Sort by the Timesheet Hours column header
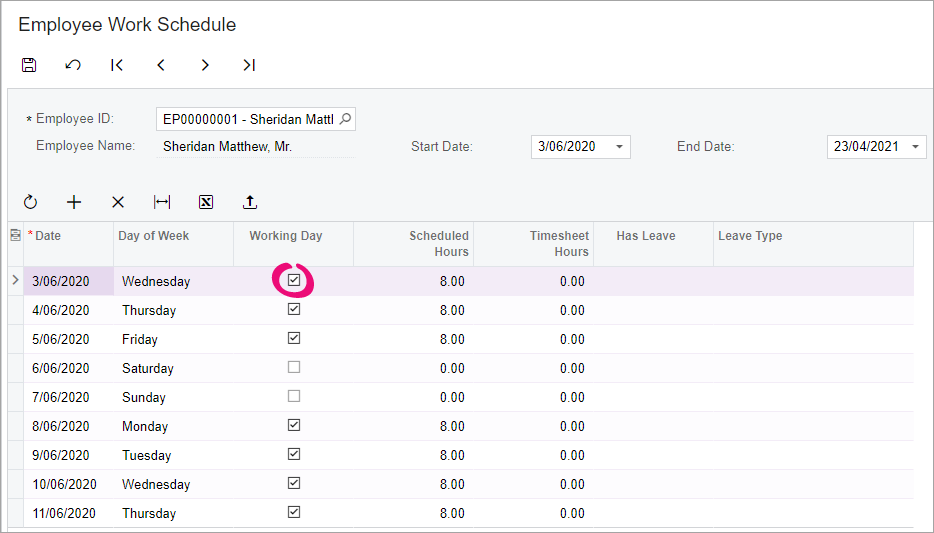The width and height of the screenshot is (934, 533). (533, 244)
